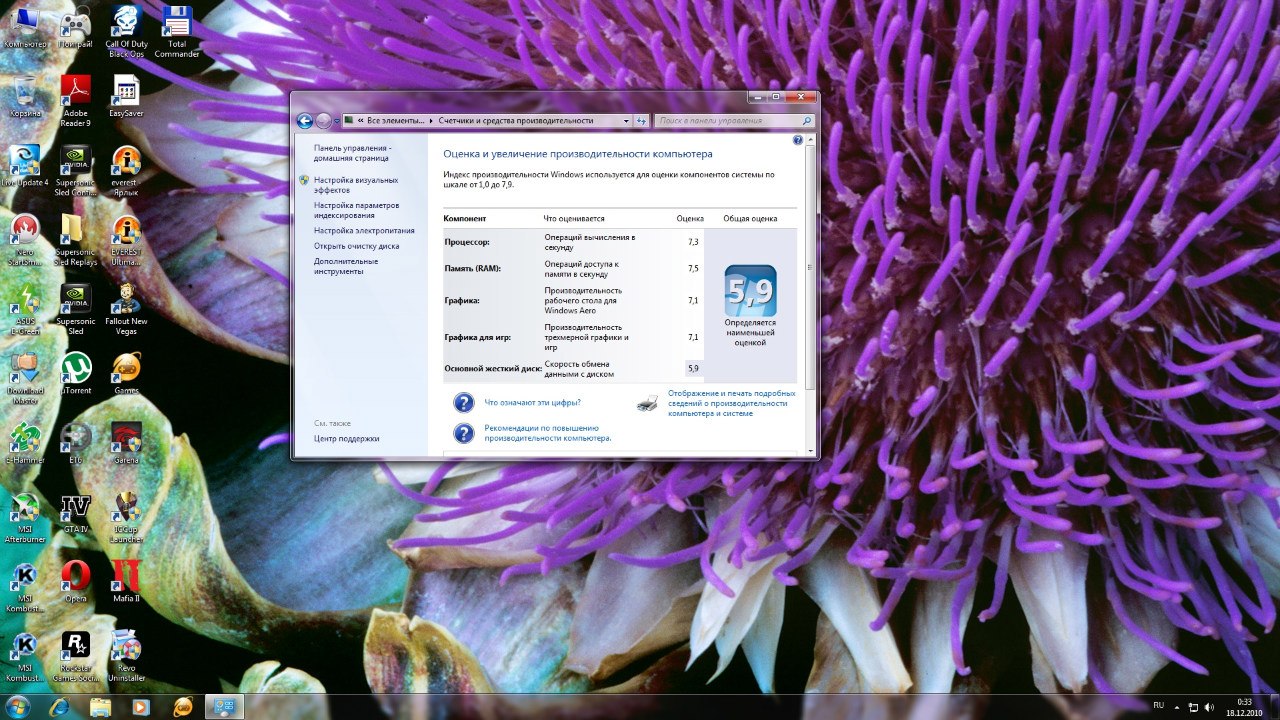Open the Opera desktop icon
This screenshot has width=1280, height=720.
(x=76, y=575)
